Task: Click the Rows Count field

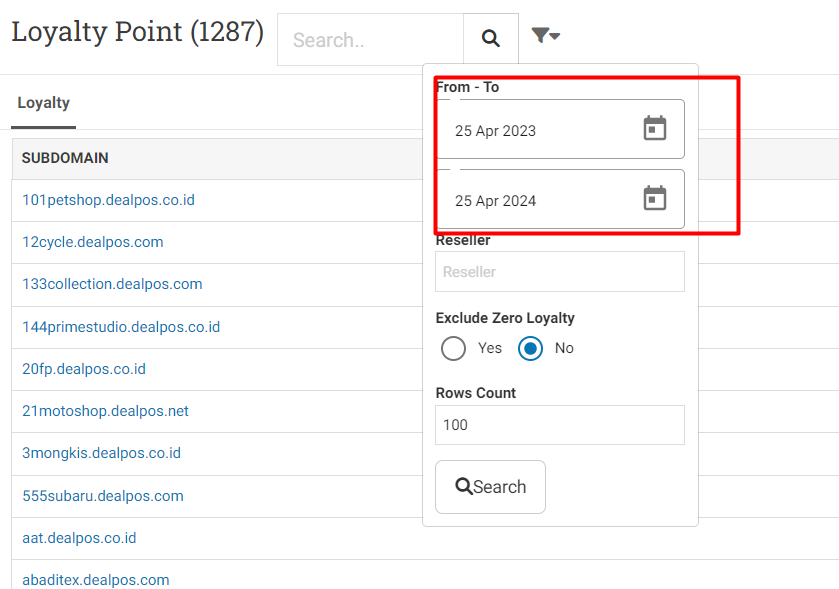Action: point(560,425)
